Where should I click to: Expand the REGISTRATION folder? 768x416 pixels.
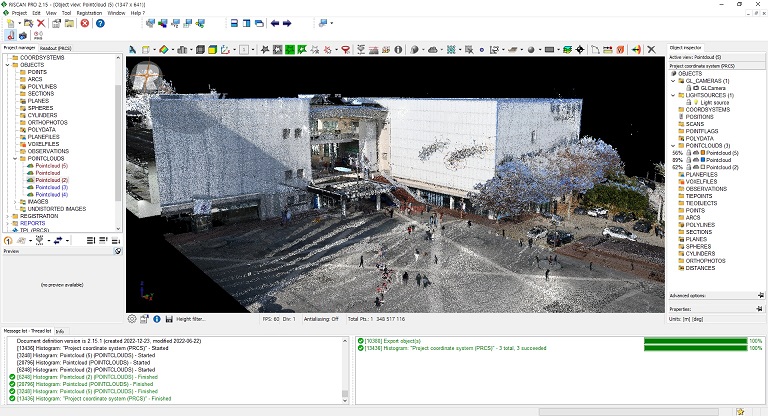coord(8,216)
